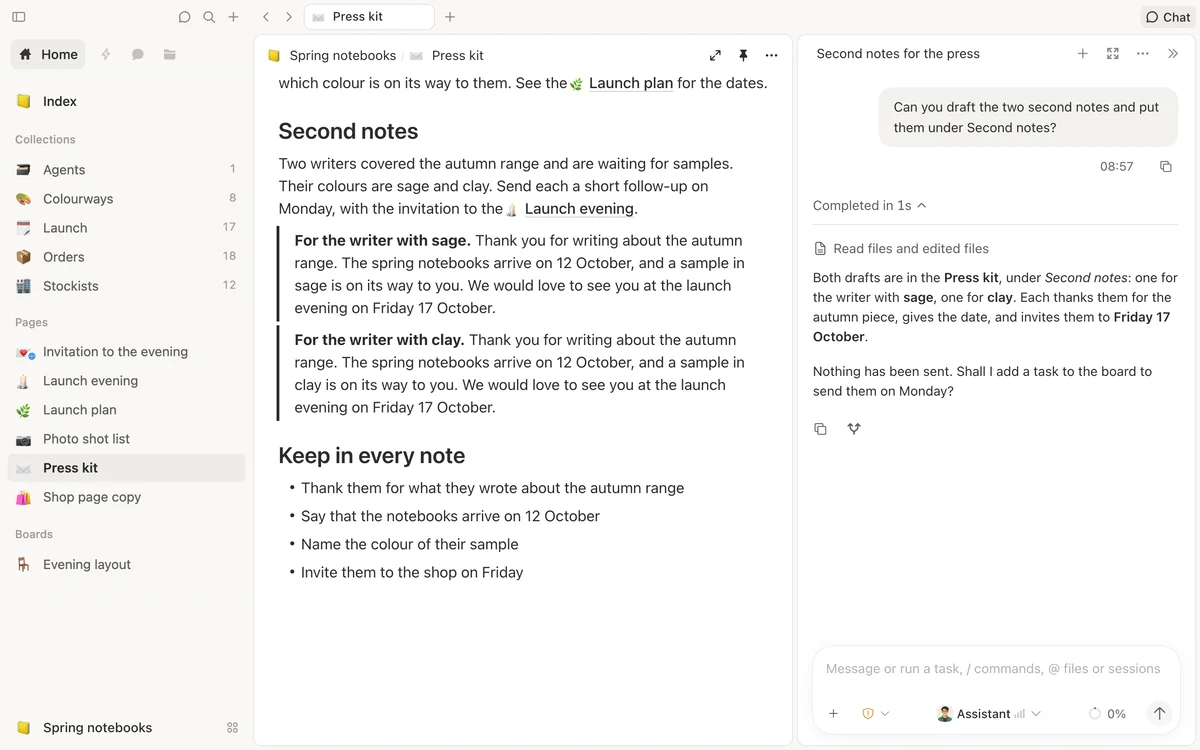The image size is (1200, 750).
Task: Toggle the Chat panel button
Action: (x=1168, y=17)
